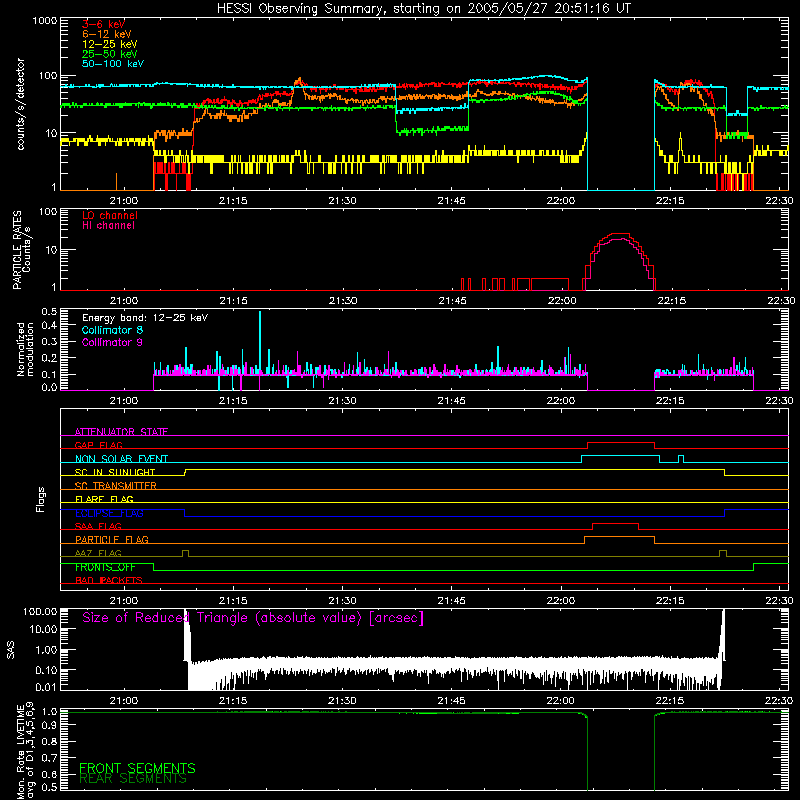The width and height of the screenshot is (800, 800).
Task: Click the raised SAA_FLAG step segment
Action: [615, 523]
